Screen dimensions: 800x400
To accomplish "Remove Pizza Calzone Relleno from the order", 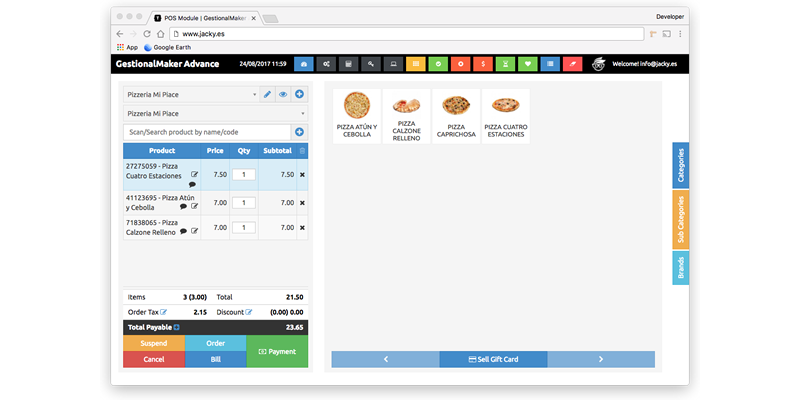I will click(x=302, y=228).
